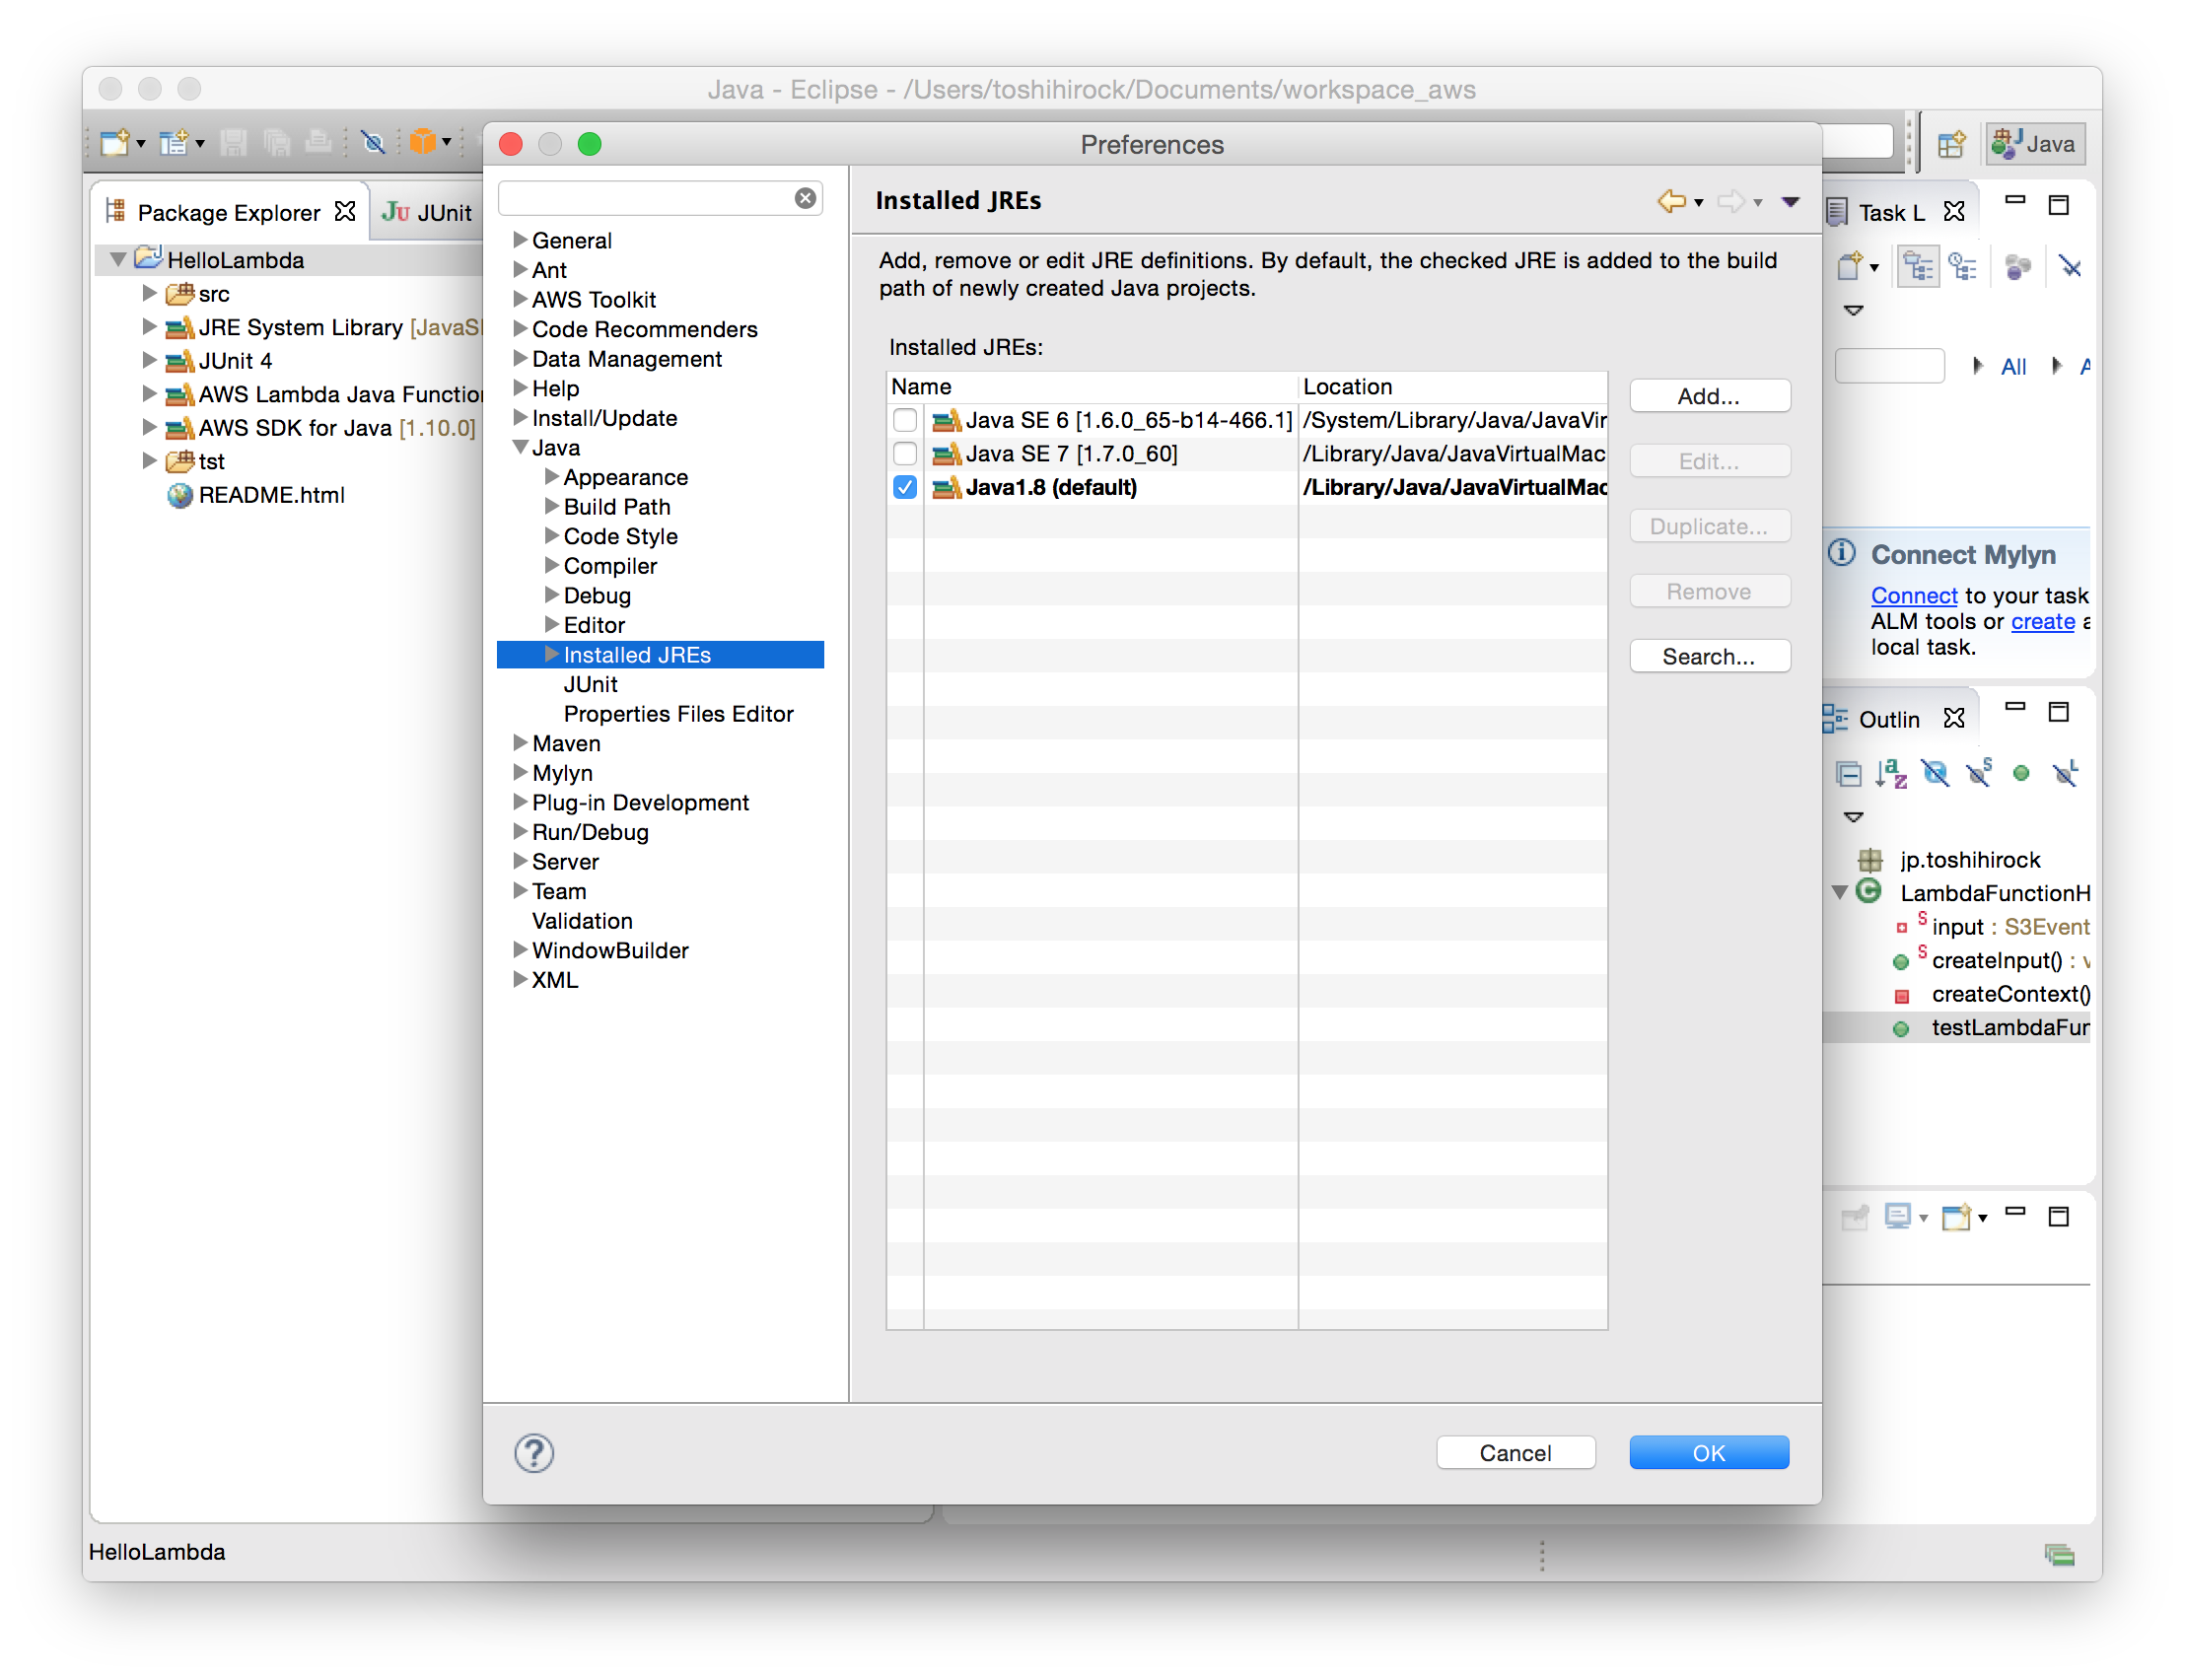Click Hide Local Types in Outline toolbar
The width and height of the screenshot is (2185, 1680).
coord(2066,773)
